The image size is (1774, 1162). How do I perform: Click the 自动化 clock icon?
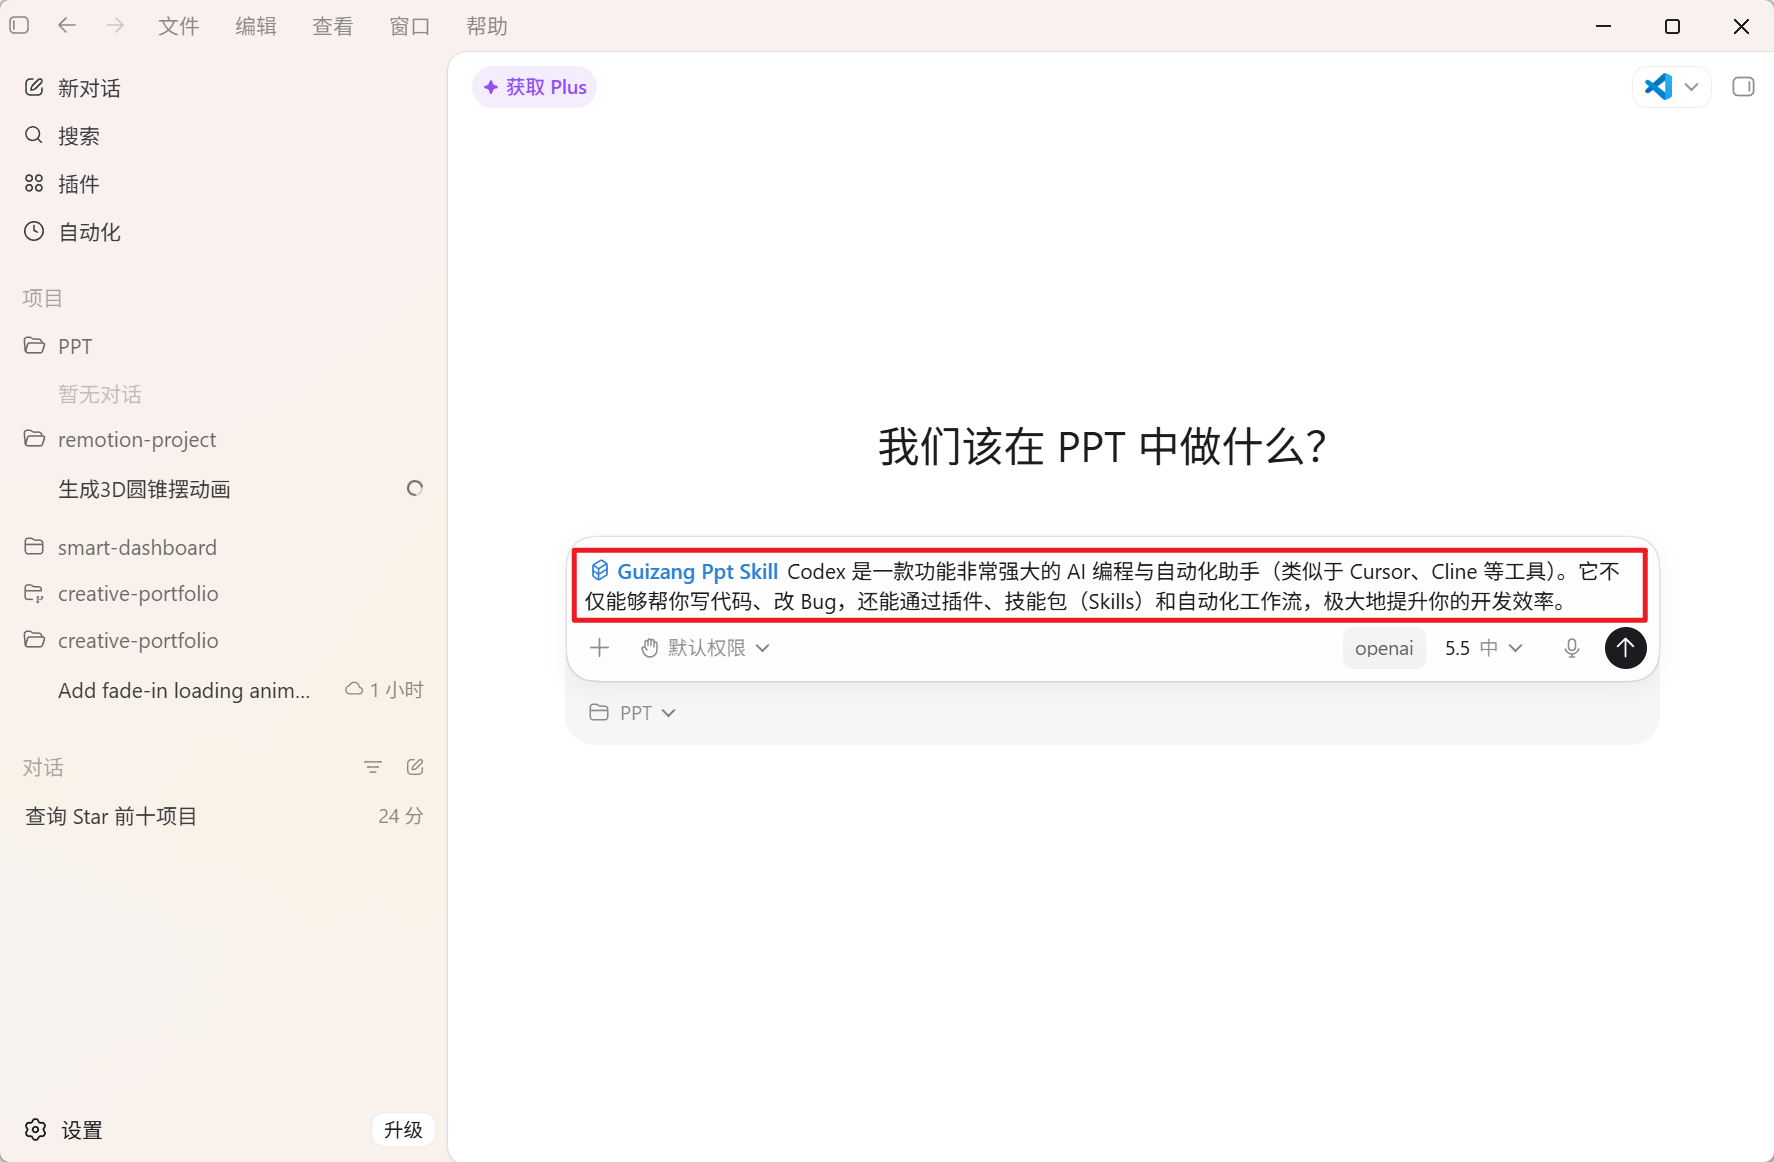pos(34,231)
